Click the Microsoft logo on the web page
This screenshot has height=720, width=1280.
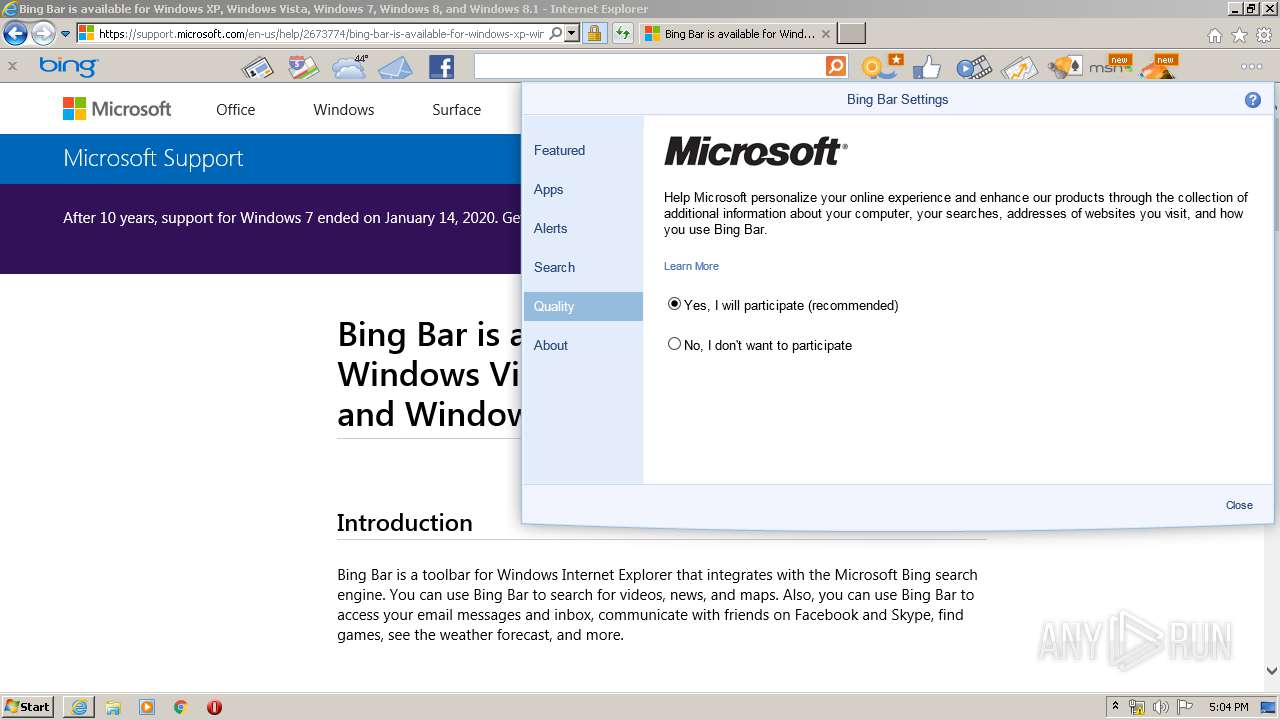tap(117, 109)
